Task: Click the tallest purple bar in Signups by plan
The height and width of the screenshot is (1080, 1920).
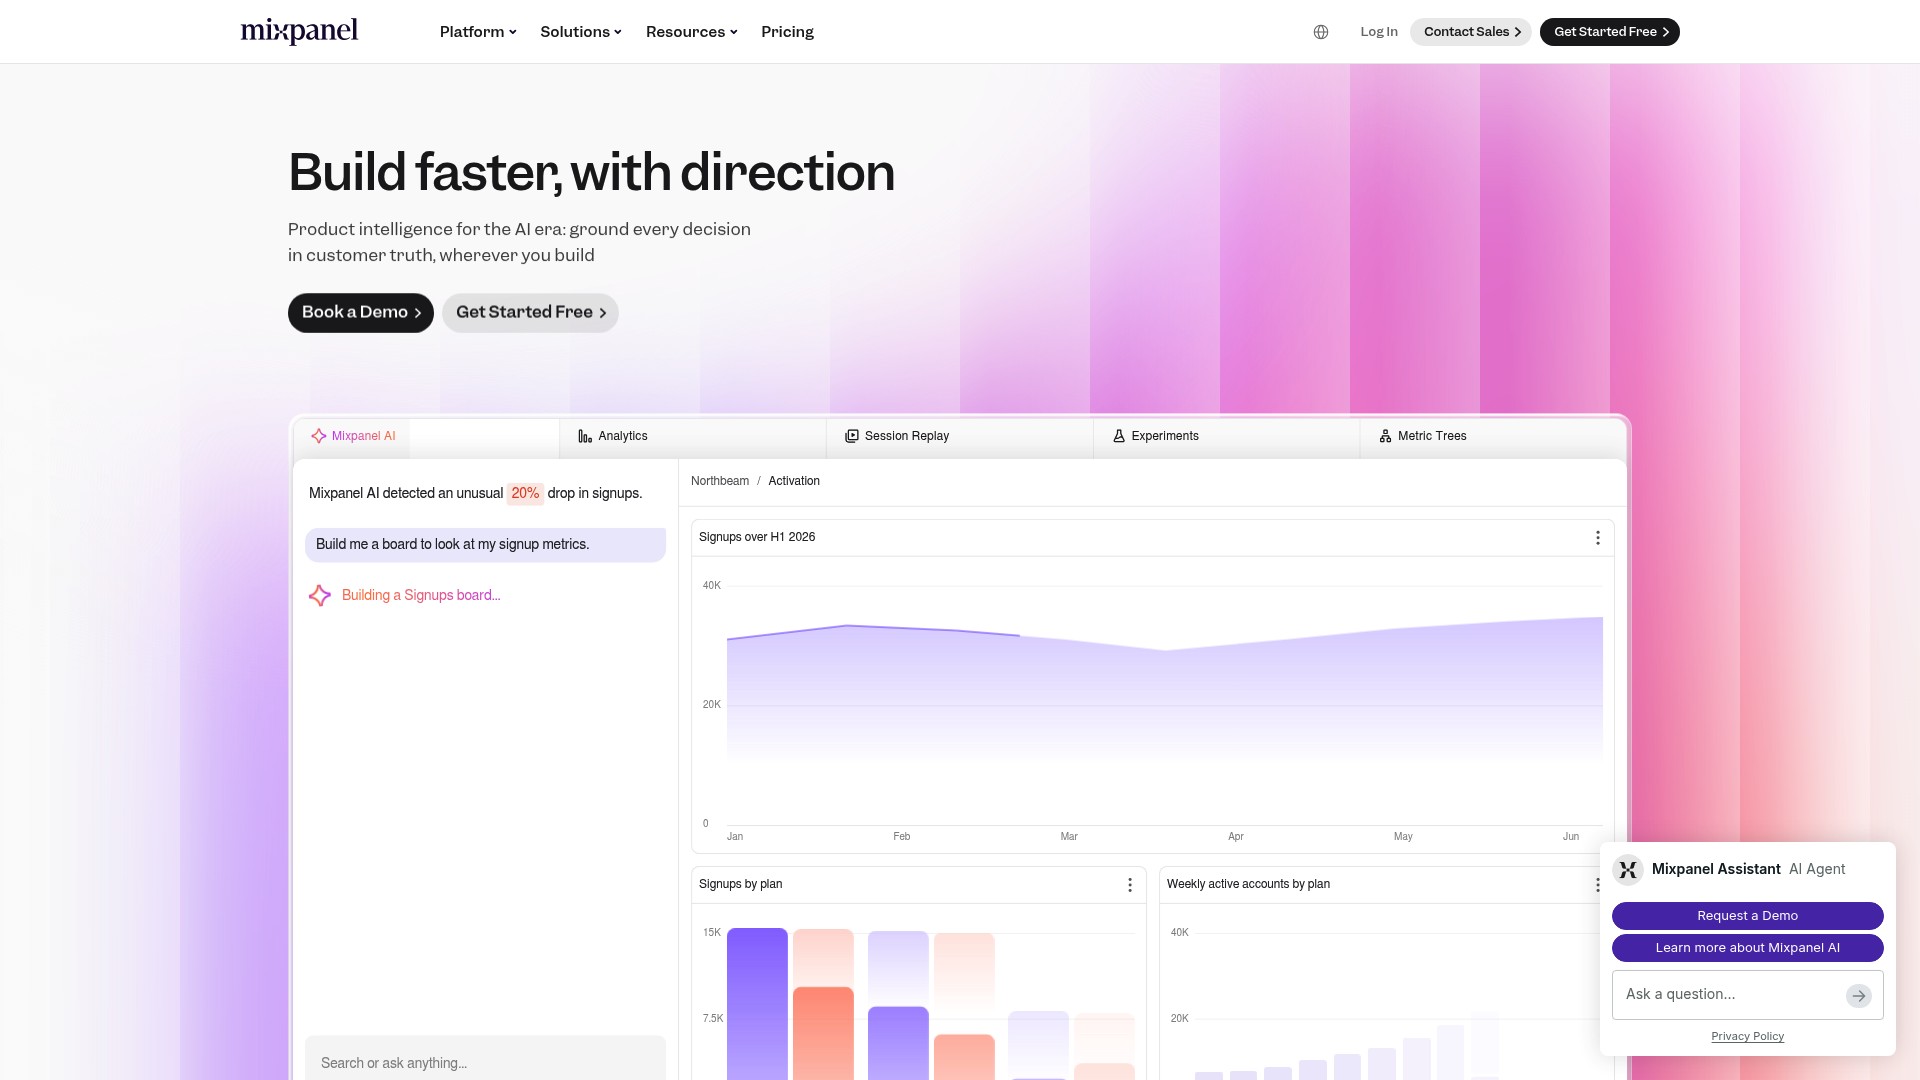Action: tap(757, 1004)
